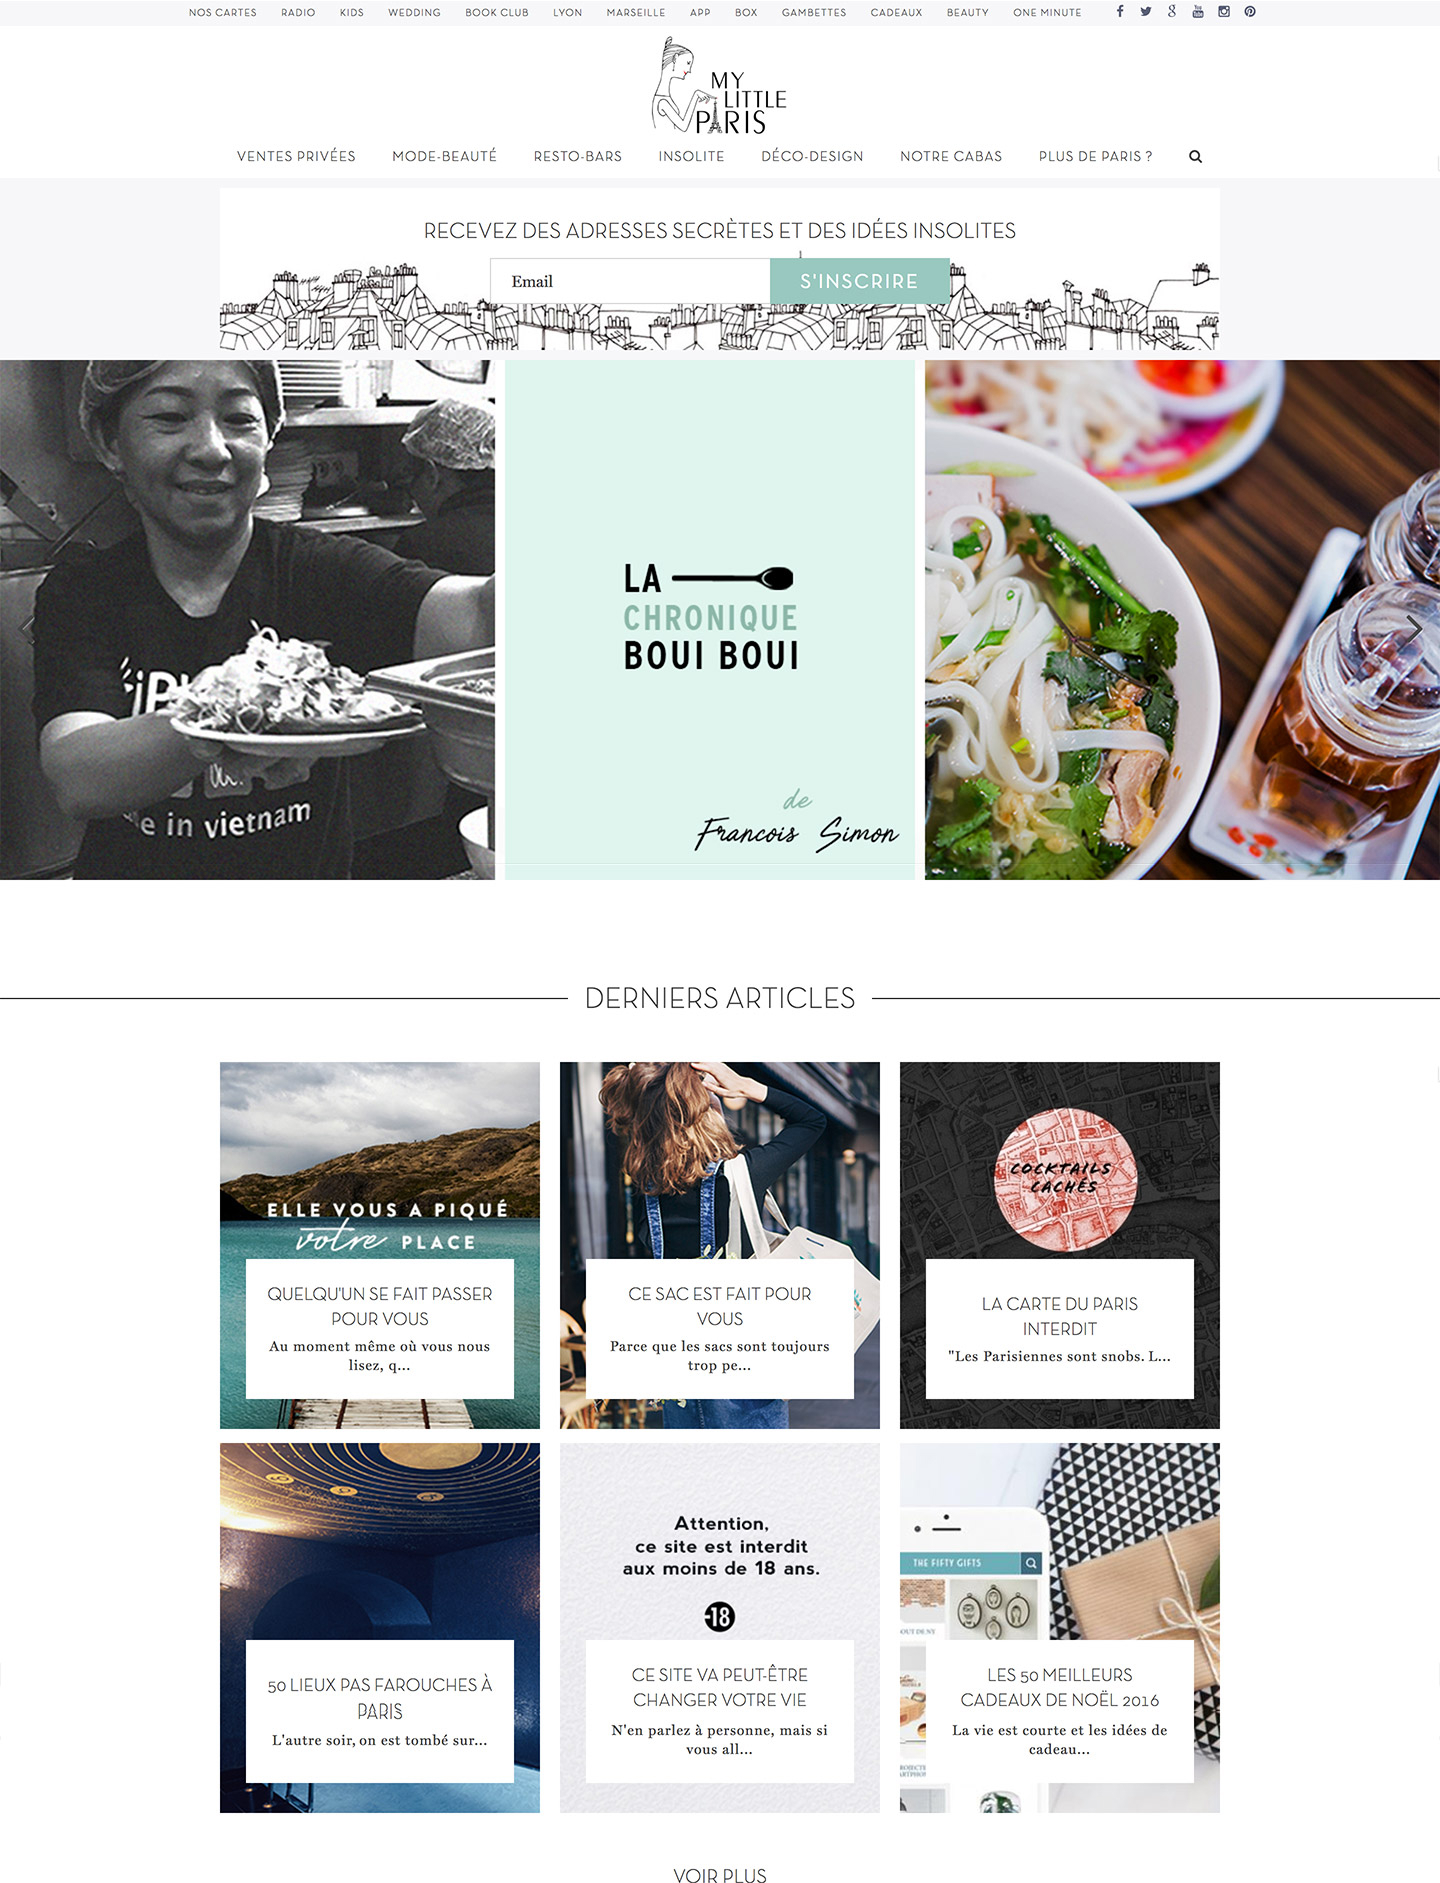Image resolution: width=1440 pixels, height=1883 pixels.
Task: Open the Twitter social icon
Action: (1146, 12)
